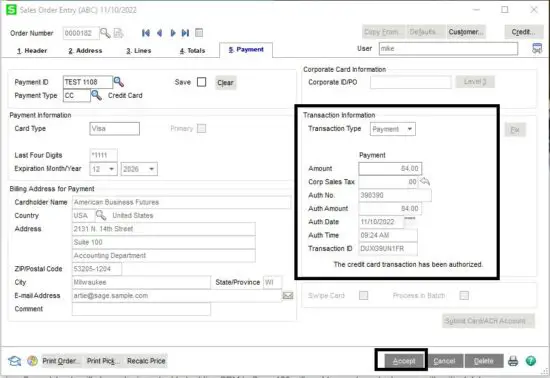Screen dimensions: 550x378
Task: Click the globe icon beside Print Order
Action: pos(32,360)
